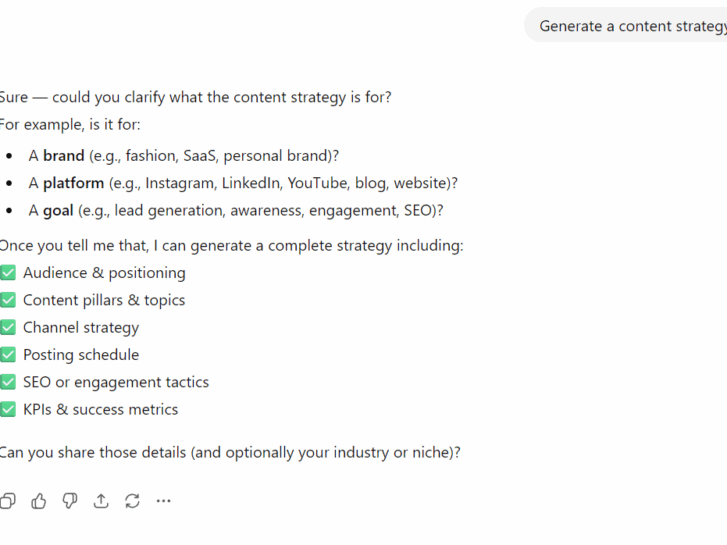Image resolution: width=727 pixels, height=545 pixels.
Task: Click the bold word 'platform' in the list
Action: (x=73, y=183)
